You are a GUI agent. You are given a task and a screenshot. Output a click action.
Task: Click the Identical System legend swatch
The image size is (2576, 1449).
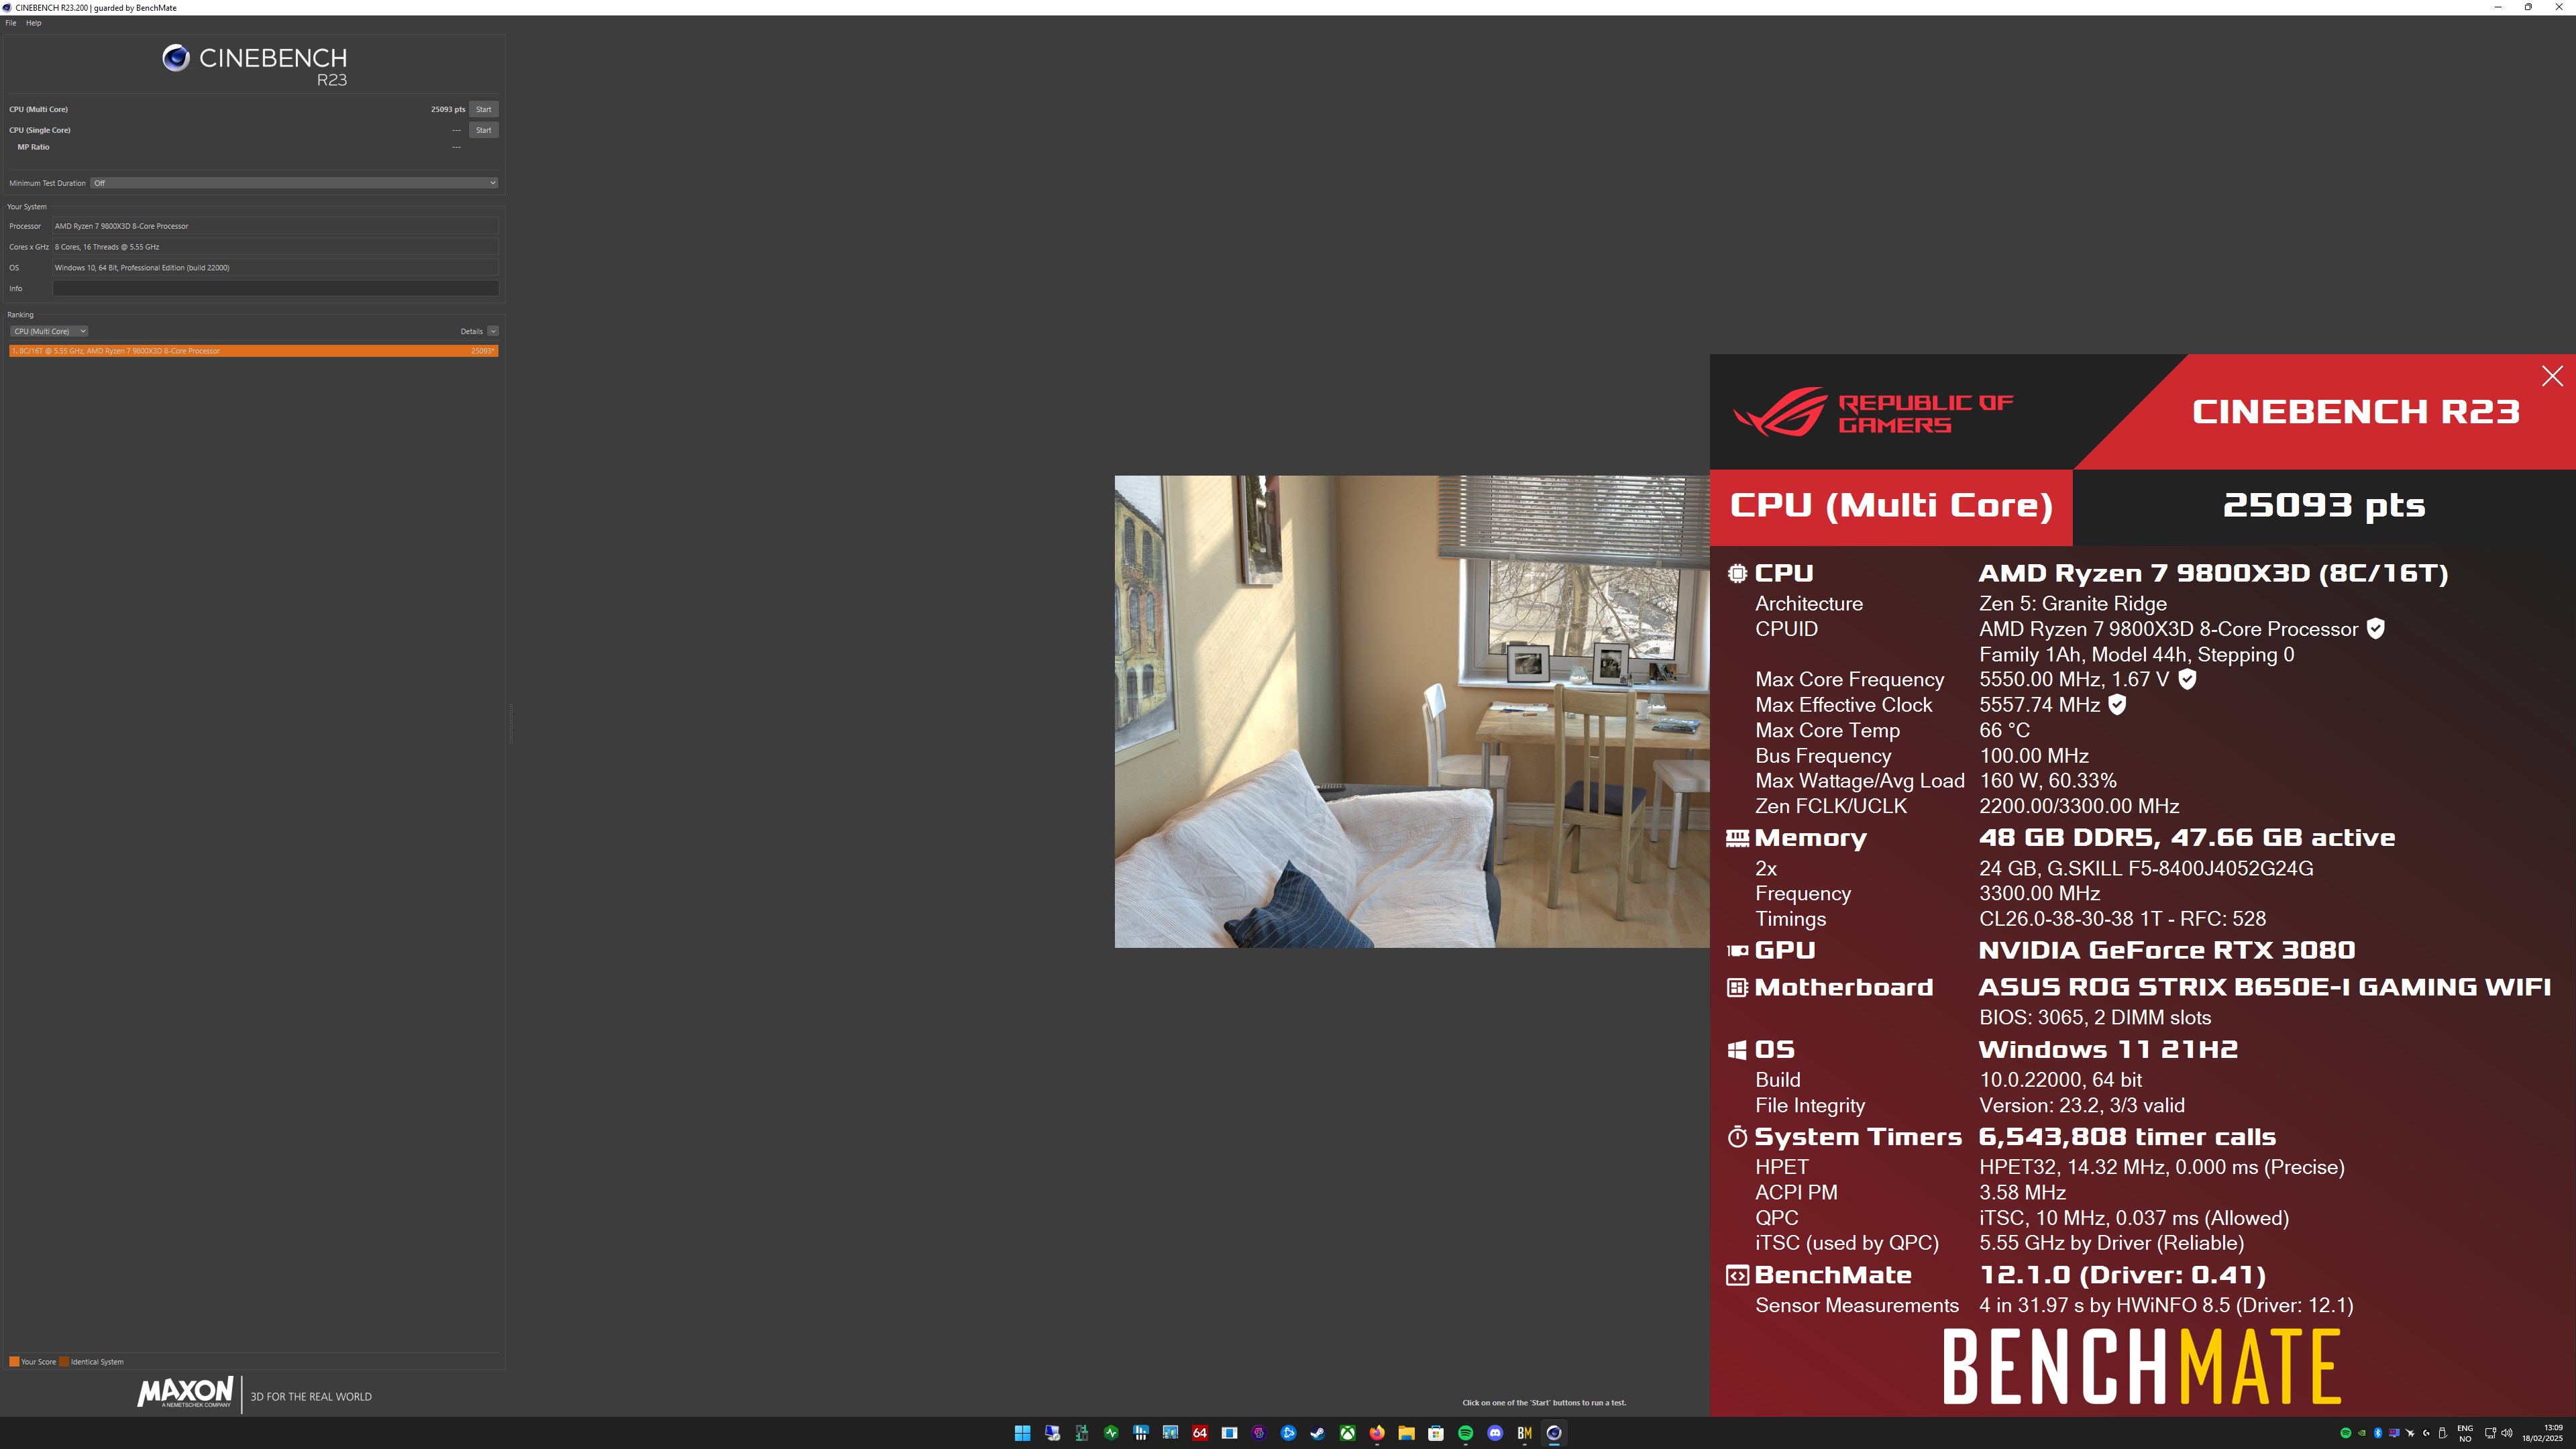[x=64, y=1361]
